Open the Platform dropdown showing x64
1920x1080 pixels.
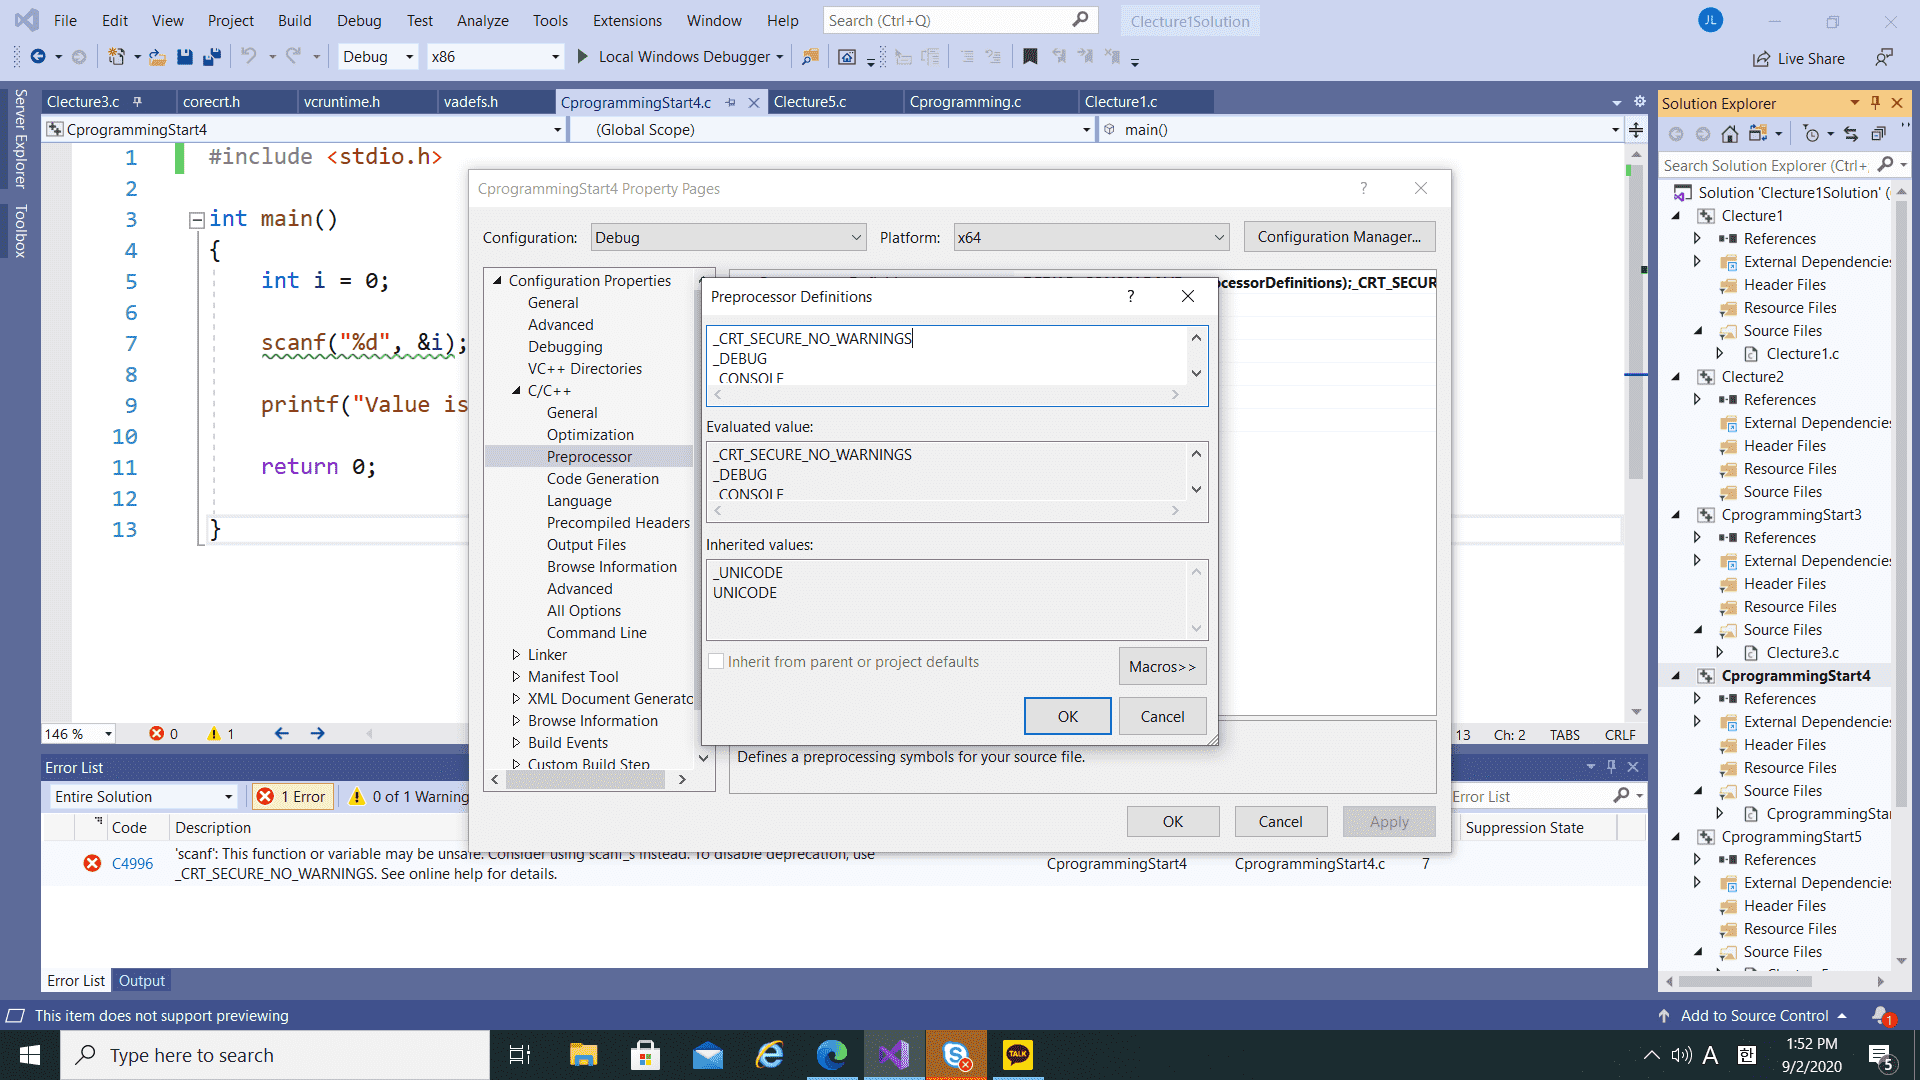pyautogui.click(x=1090, y=238)
